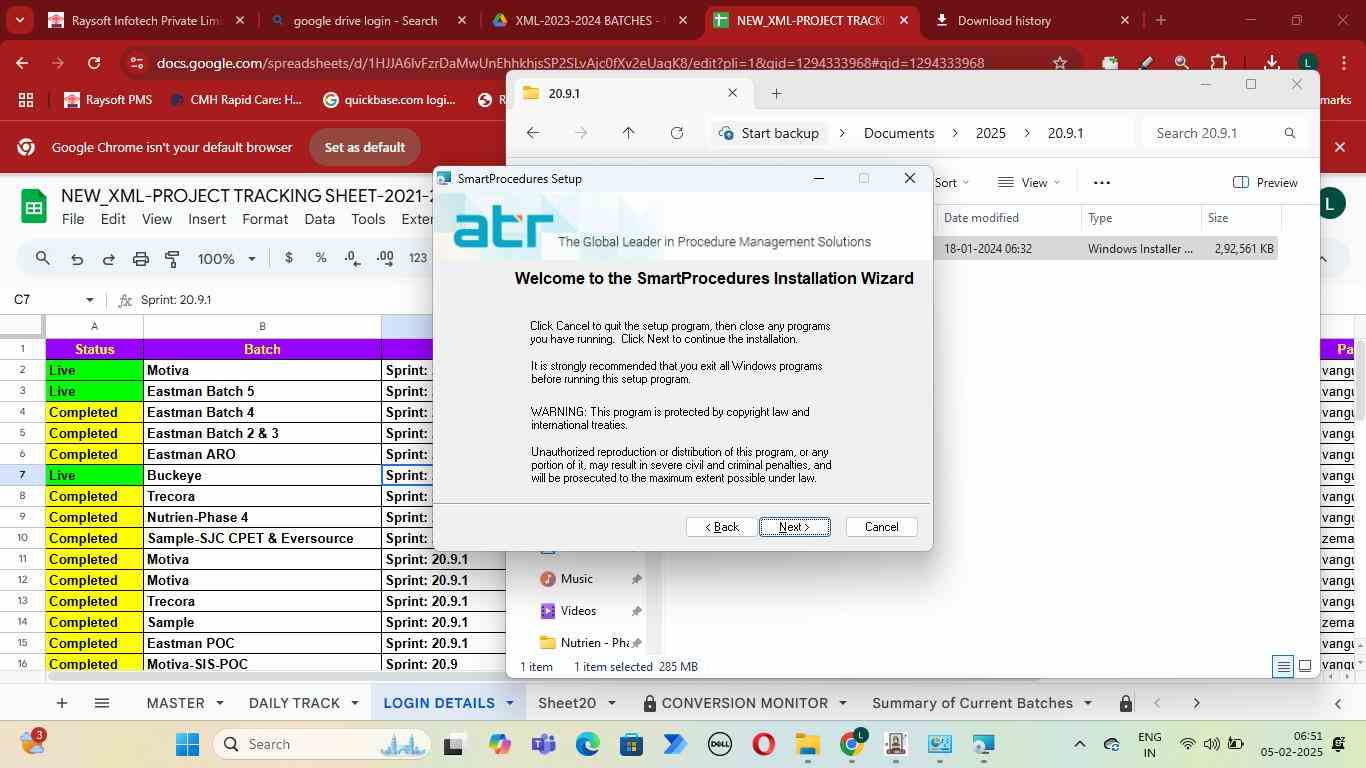Reload the Chrome page
1366x768 pixels.
[x=94, y=63]
